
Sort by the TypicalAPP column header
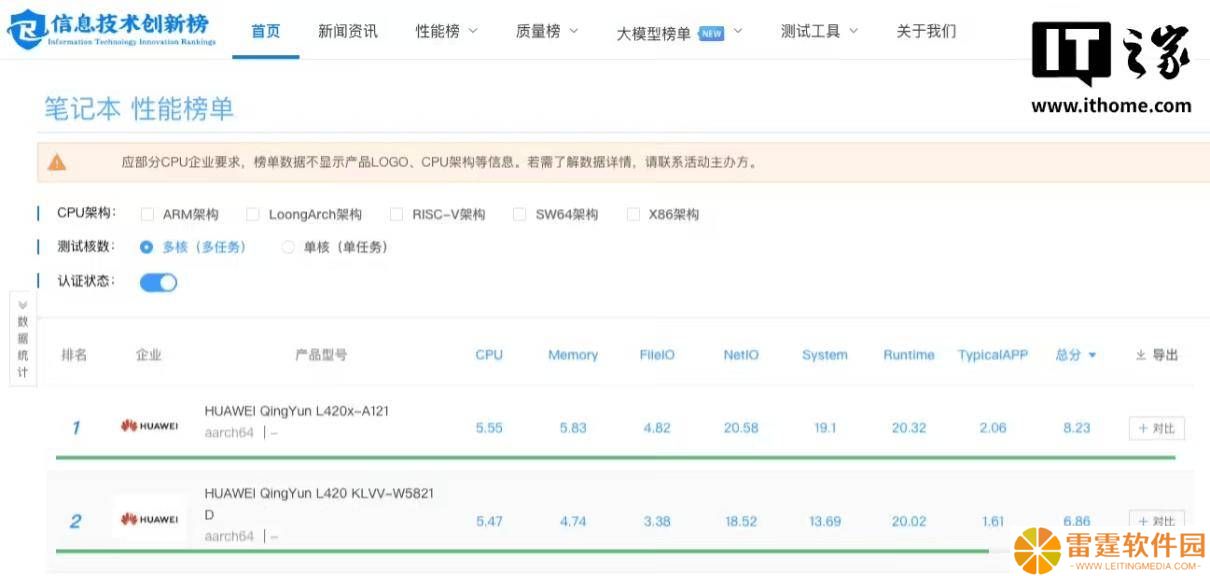pyautogui.click(x=993, y=355)
